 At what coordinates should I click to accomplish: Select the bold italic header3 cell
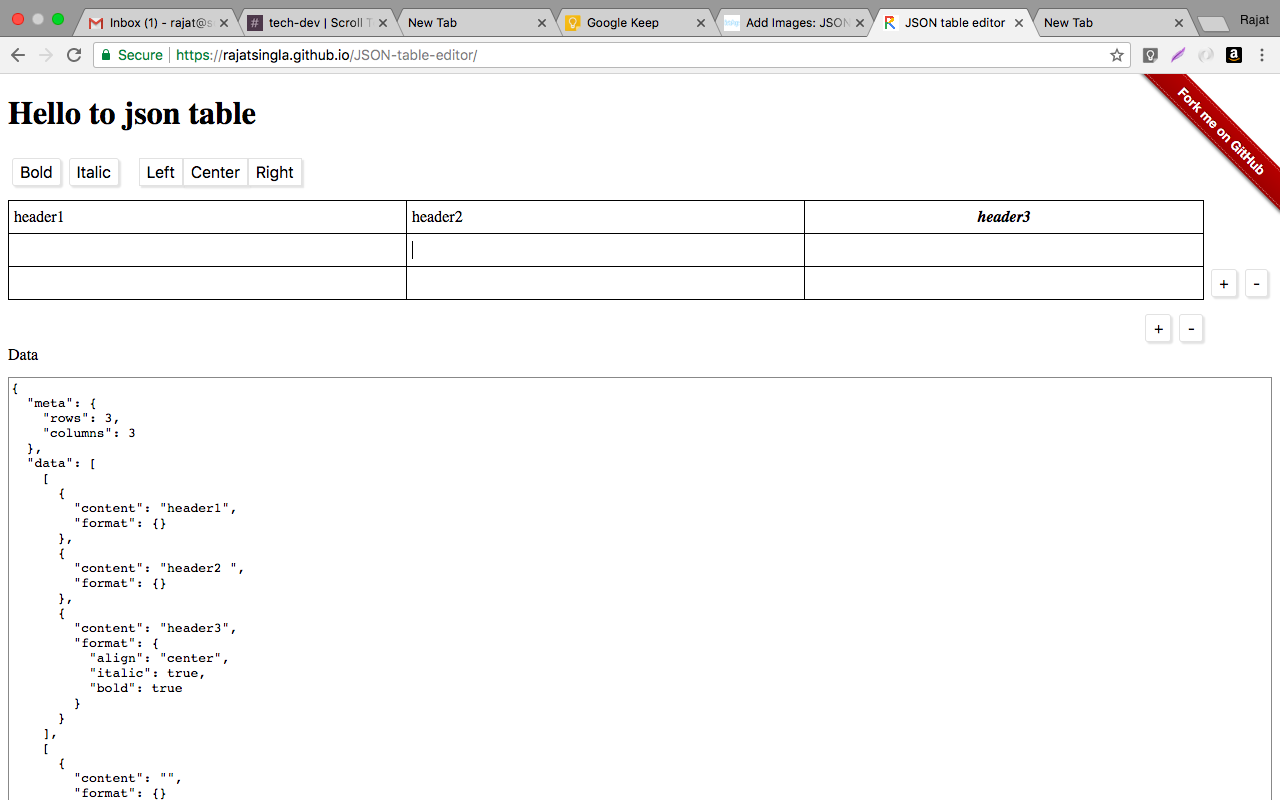[1004, 217]
